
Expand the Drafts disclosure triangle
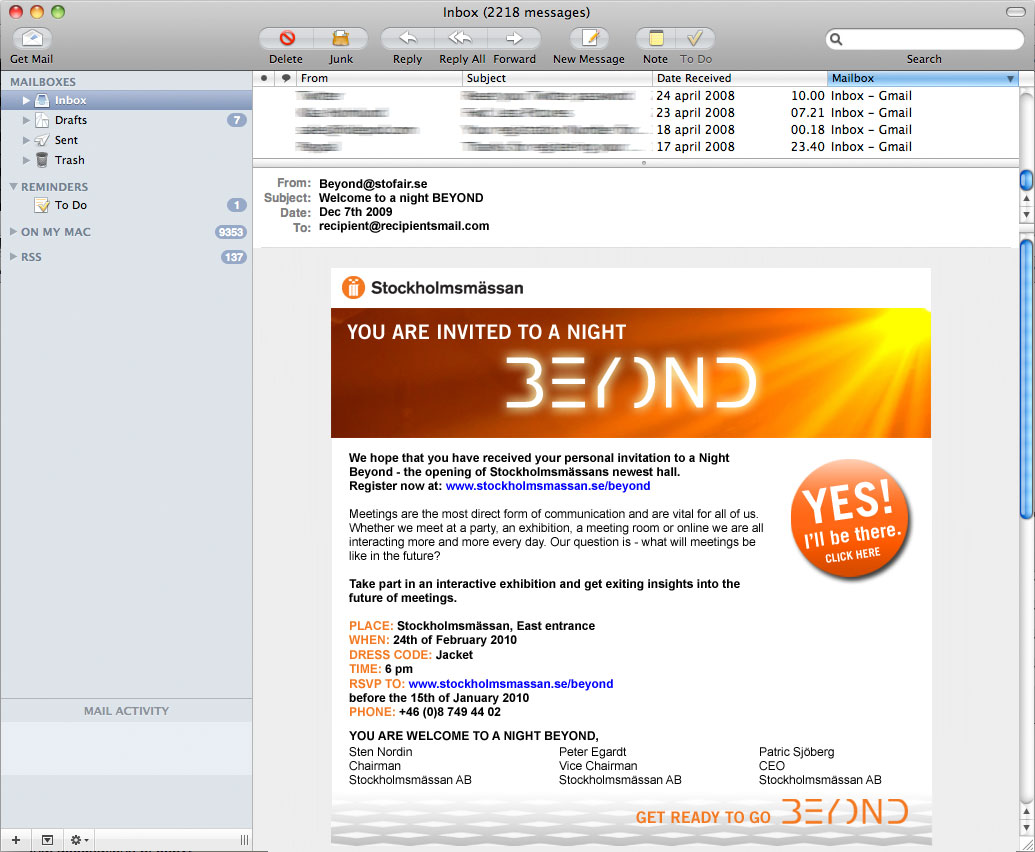point(26,120)
